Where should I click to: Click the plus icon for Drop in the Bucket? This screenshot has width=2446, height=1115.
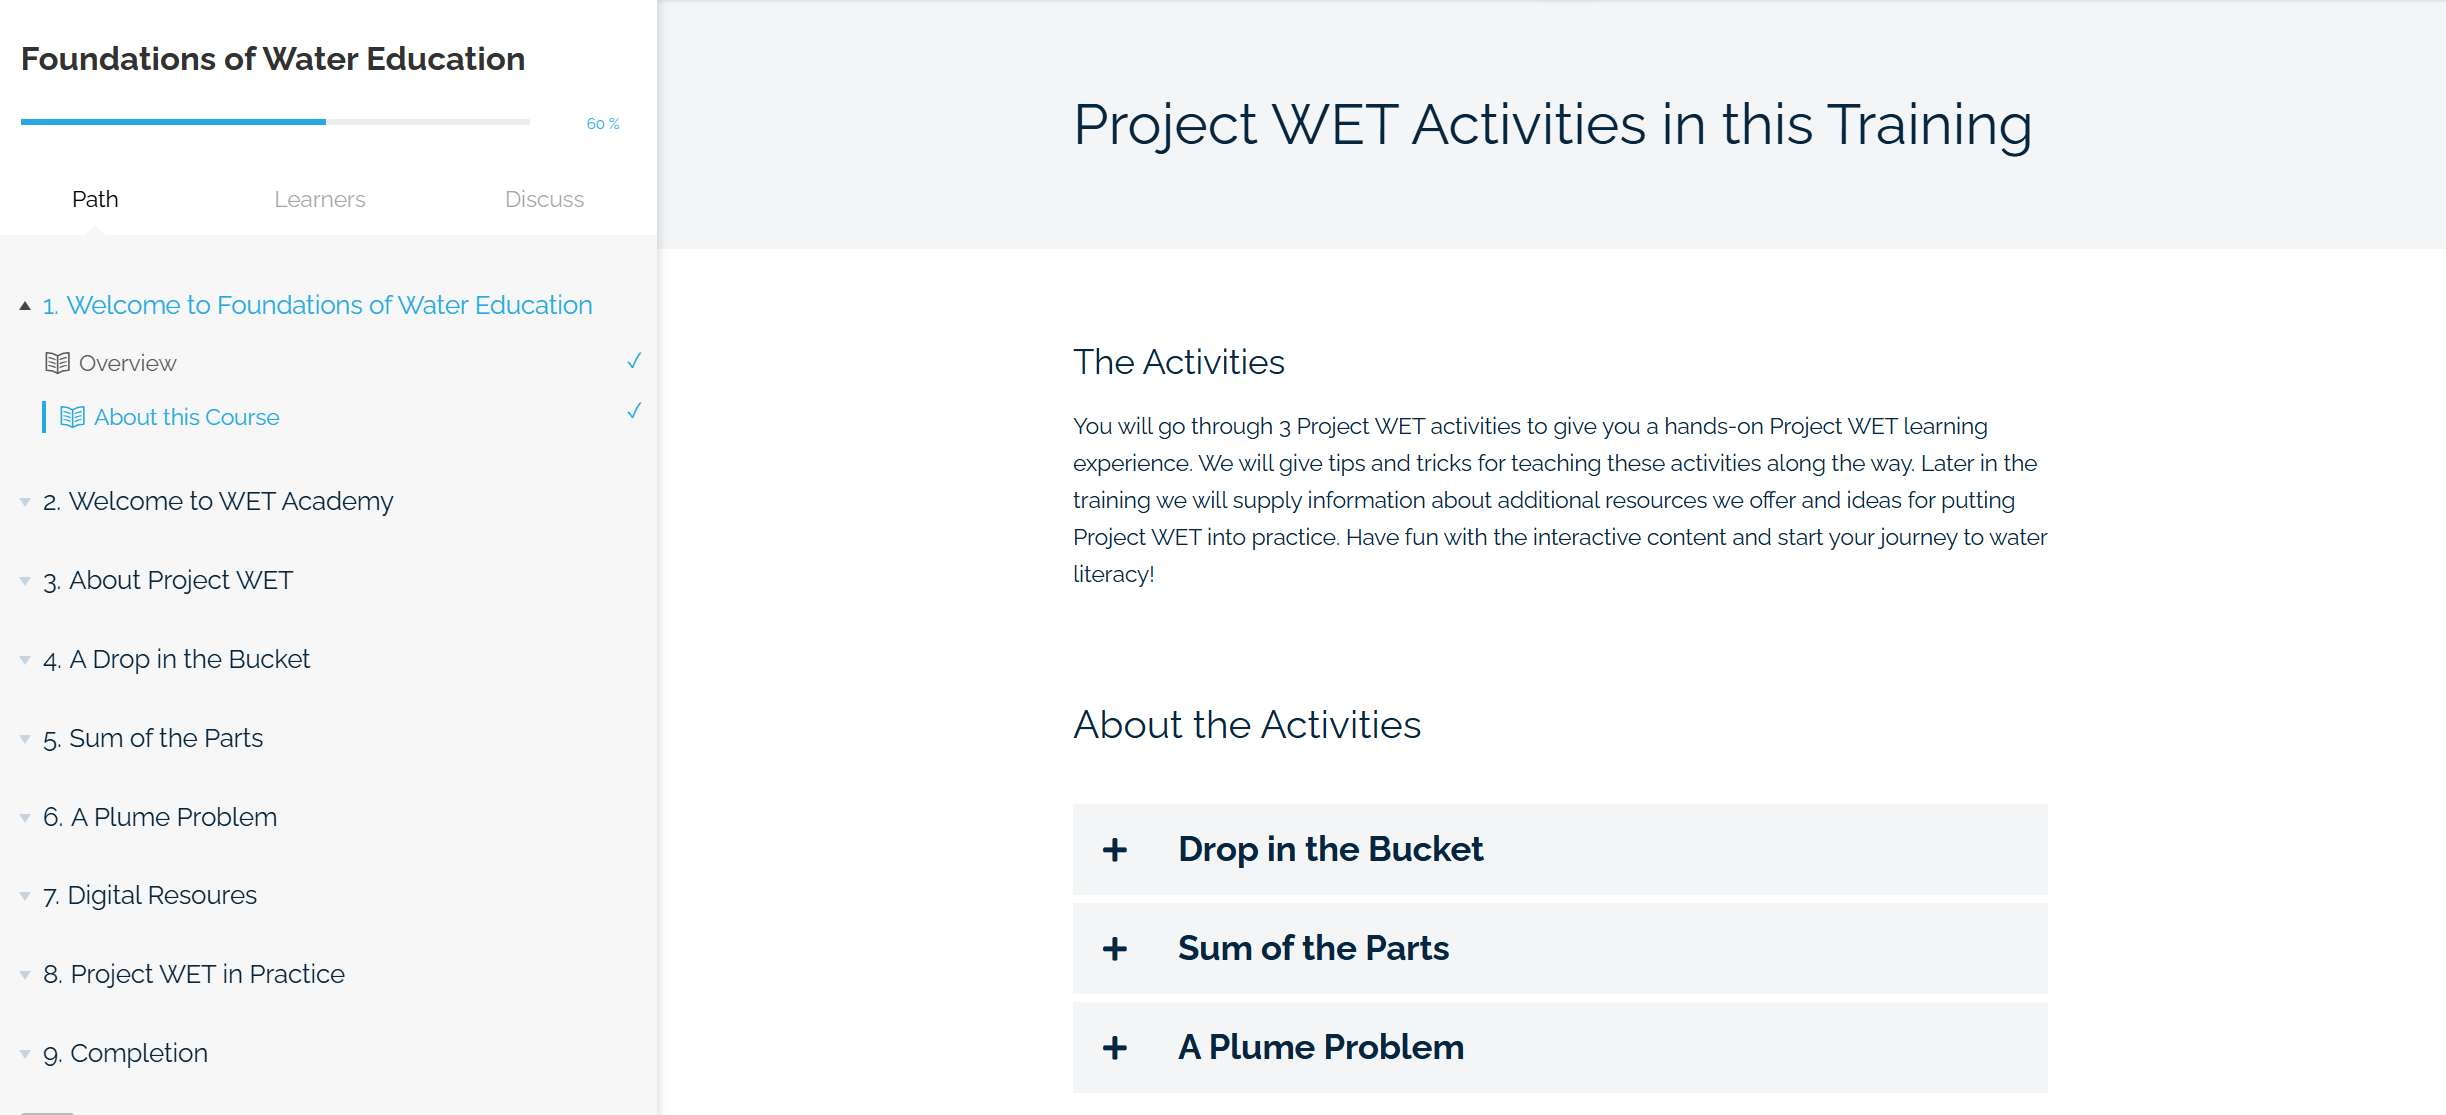coord(1115,850)
